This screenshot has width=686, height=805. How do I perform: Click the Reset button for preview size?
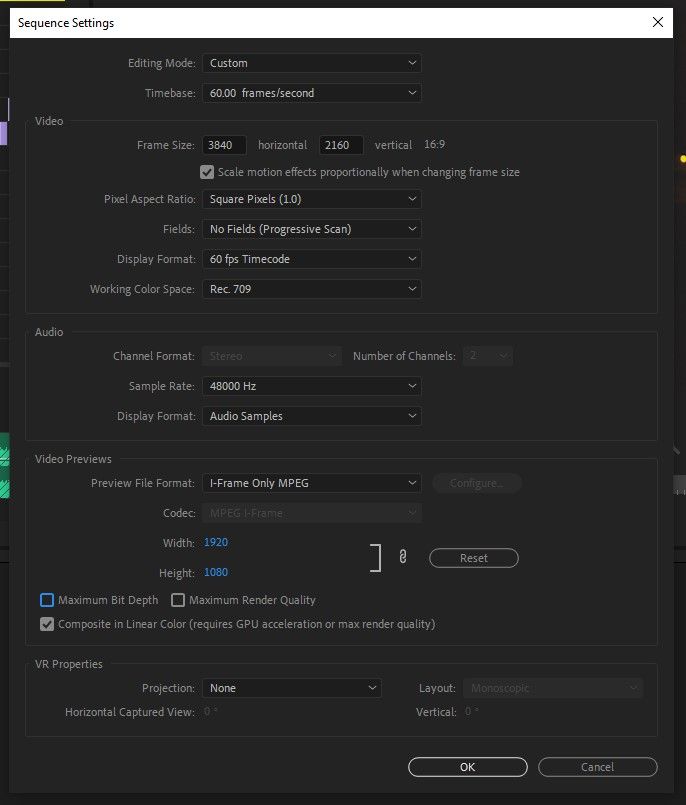pyautogui.click(x=474, y=558)
